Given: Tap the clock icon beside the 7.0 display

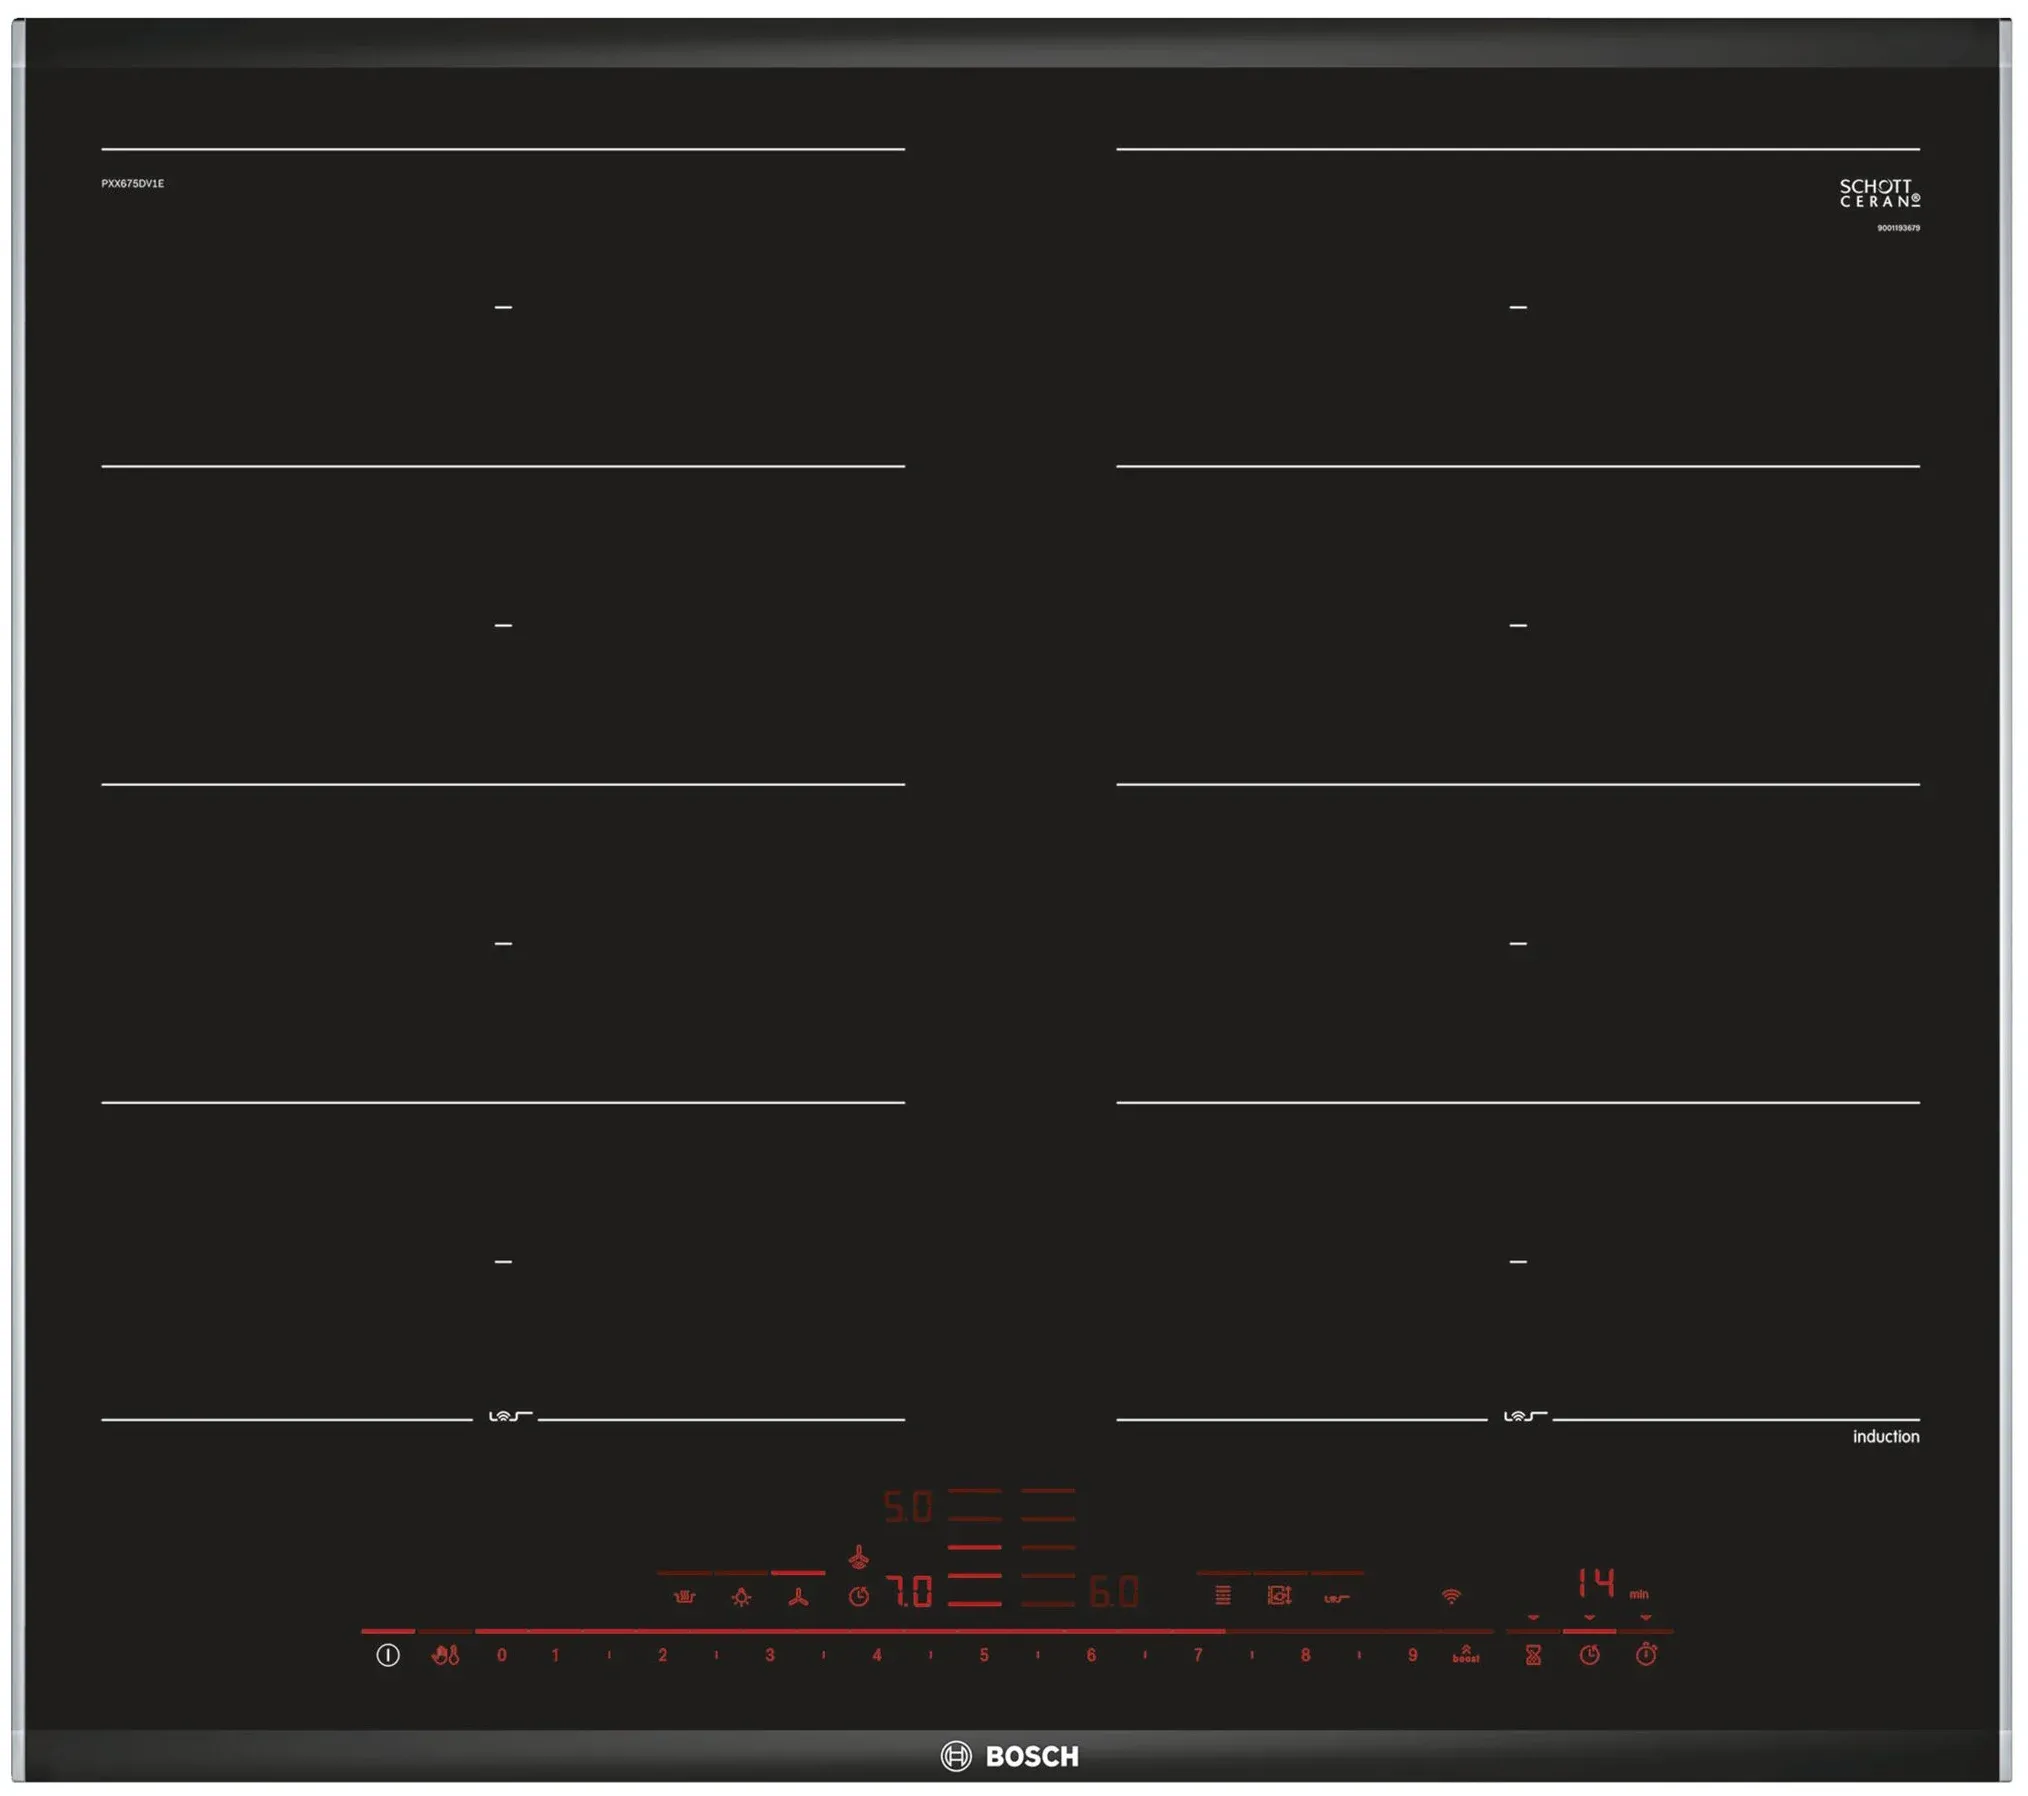Looking at the screenshot, I should click(x=859, y=1597).
